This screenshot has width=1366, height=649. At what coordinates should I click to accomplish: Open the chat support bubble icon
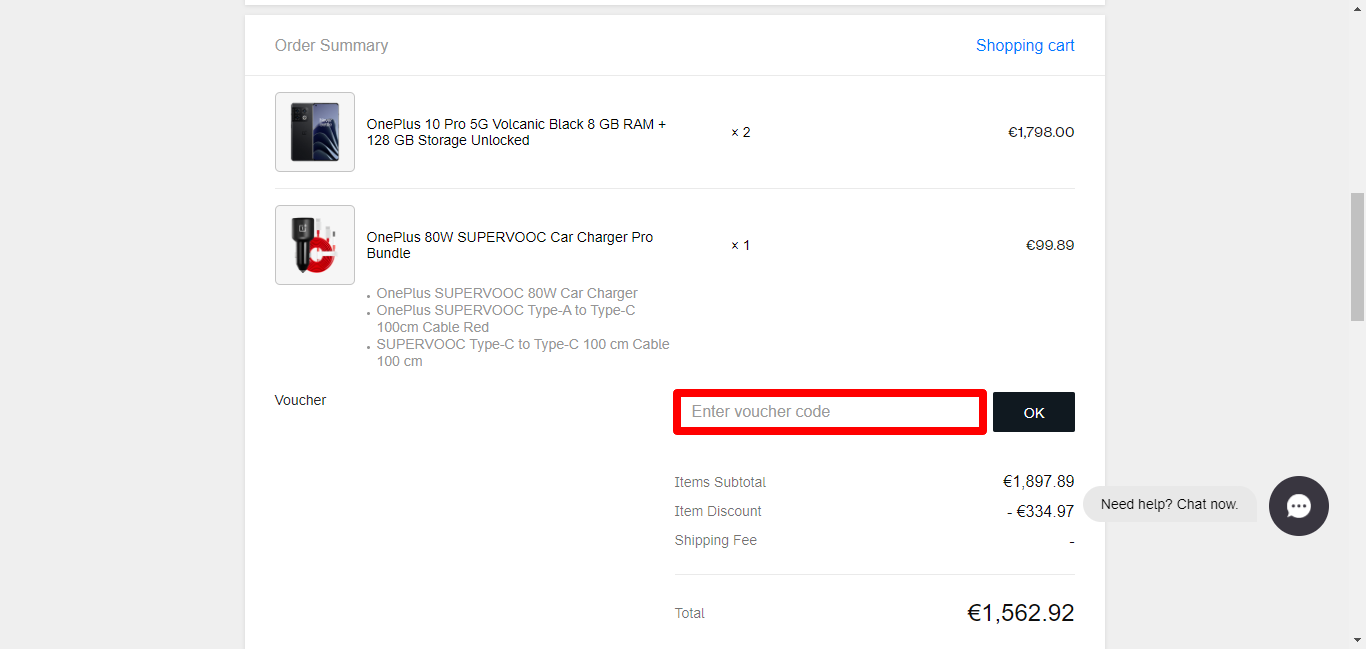click(1298, 506)
